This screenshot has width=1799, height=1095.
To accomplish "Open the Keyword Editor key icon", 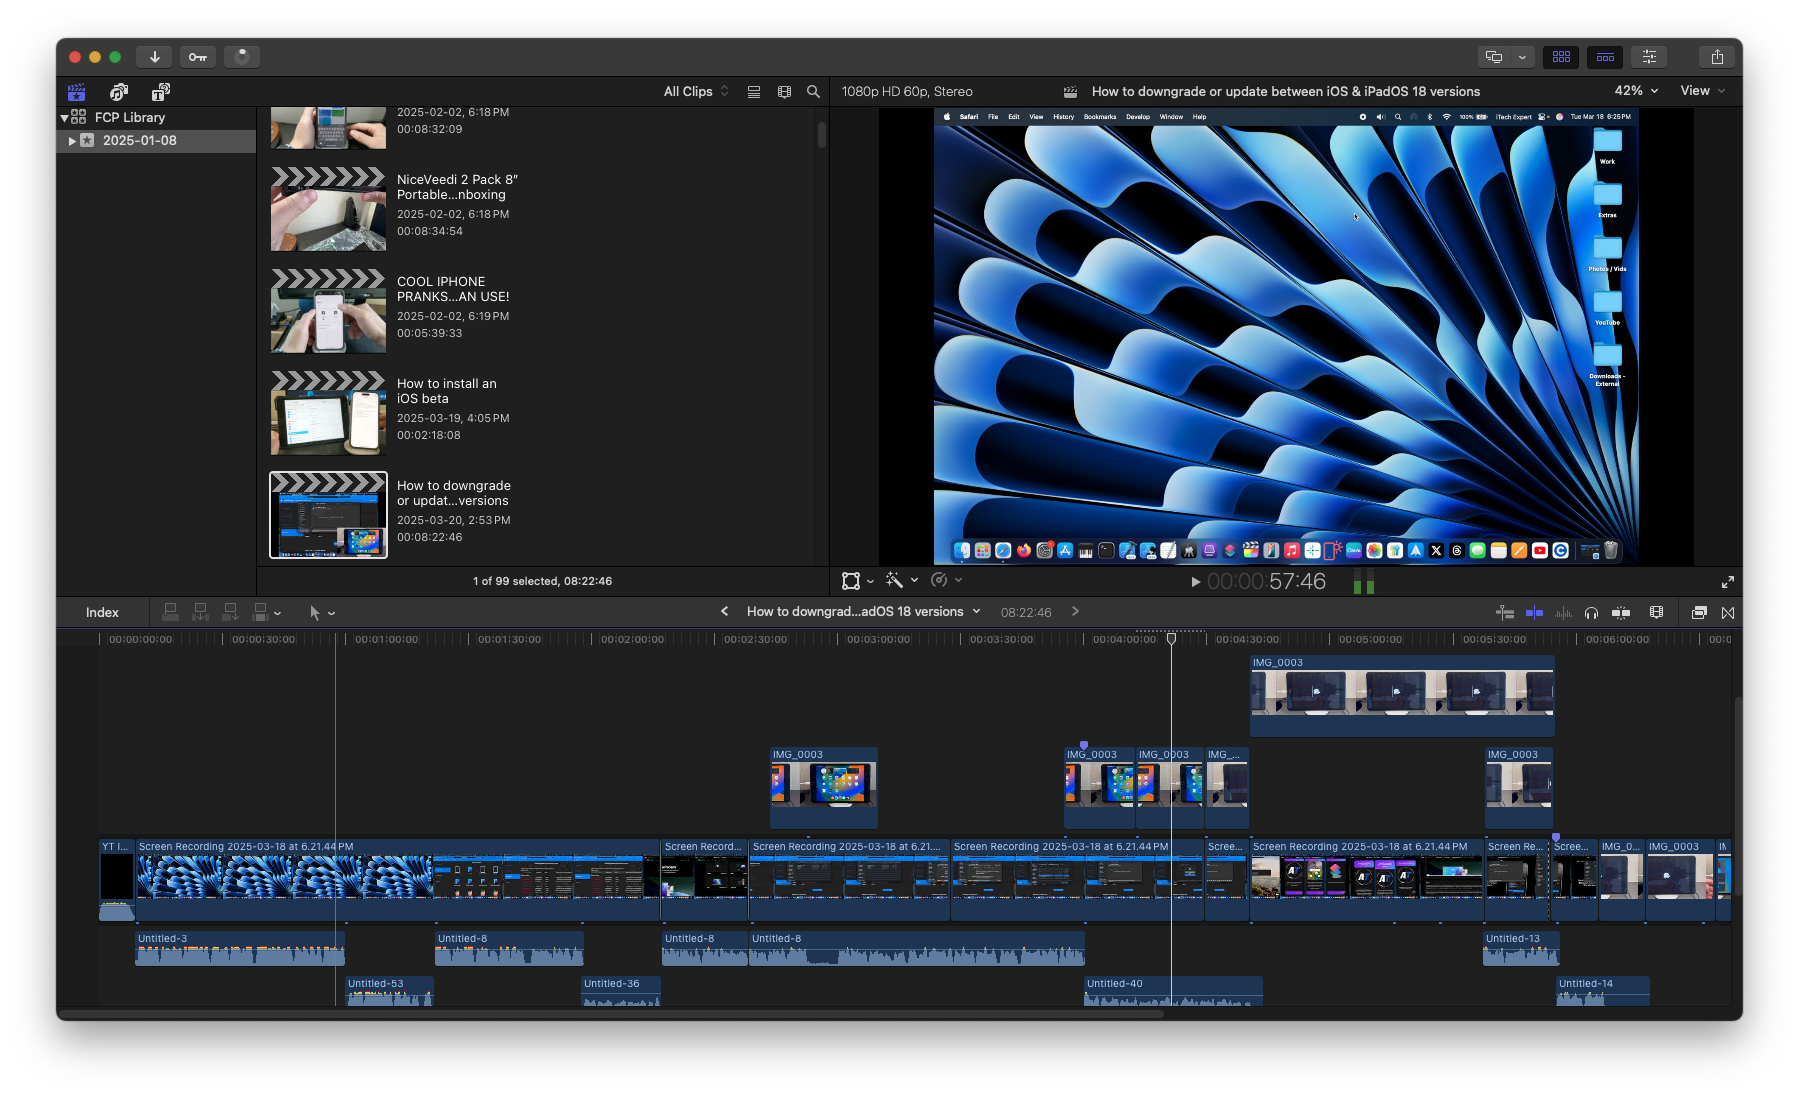I will [x=198, y=57].
